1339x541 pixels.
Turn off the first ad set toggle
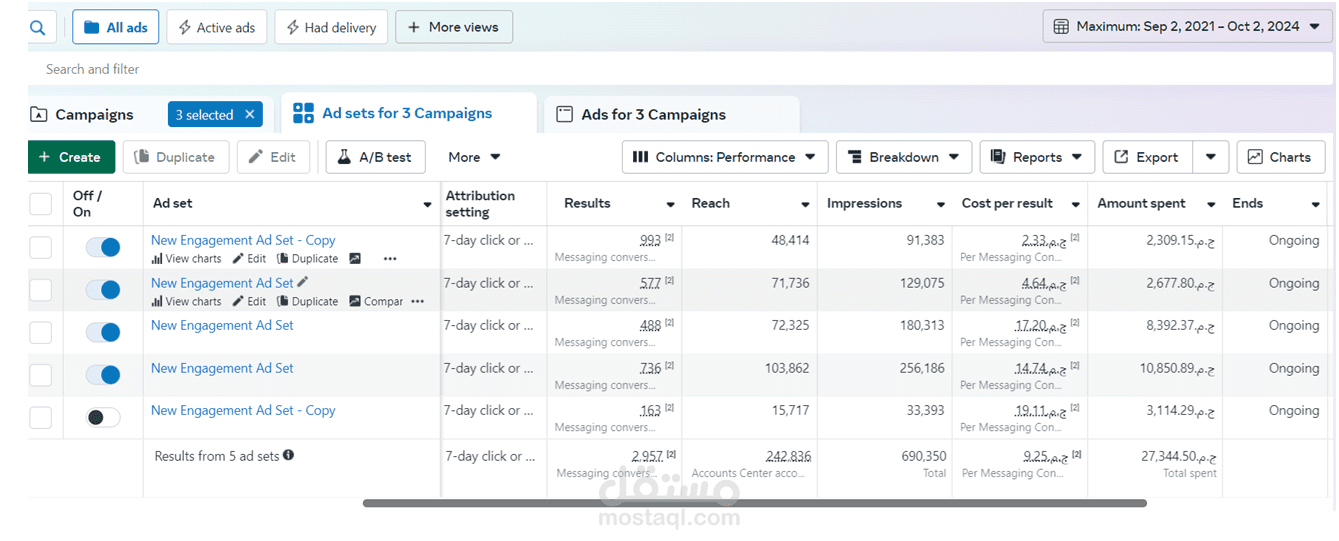point(102,247)
